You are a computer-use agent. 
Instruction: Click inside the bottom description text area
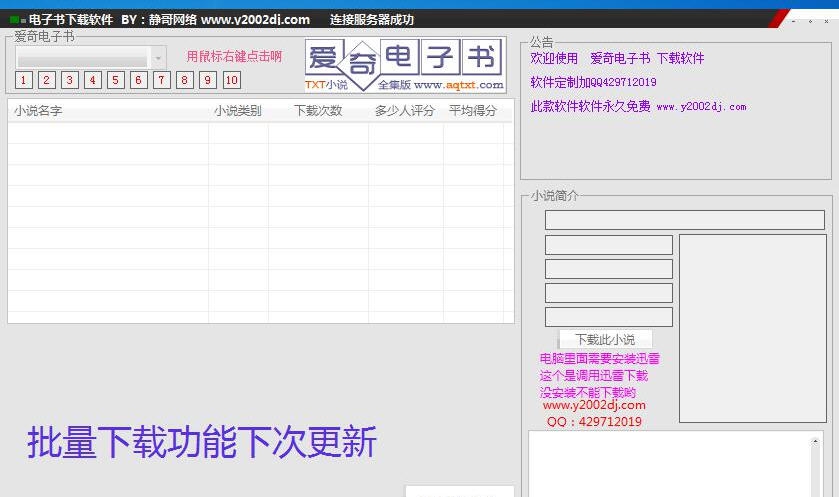tap(669, 464)
